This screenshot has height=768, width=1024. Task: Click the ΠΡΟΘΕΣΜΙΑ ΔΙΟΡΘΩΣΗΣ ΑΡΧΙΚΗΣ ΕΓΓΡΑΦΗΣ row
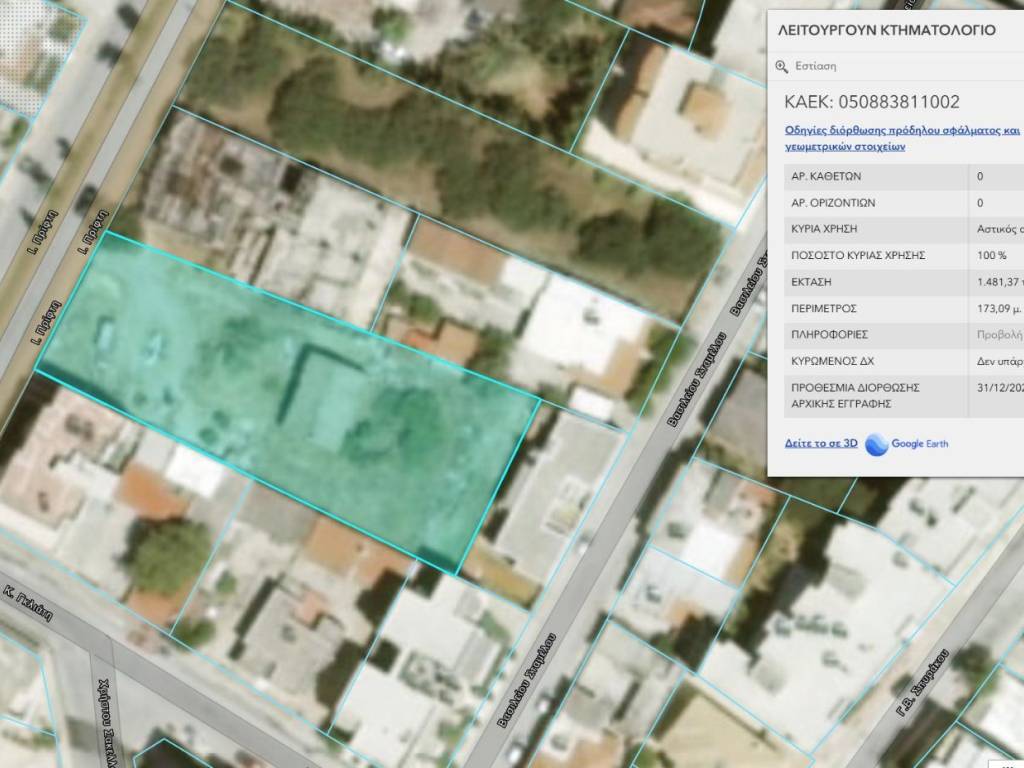pos(855,396)
